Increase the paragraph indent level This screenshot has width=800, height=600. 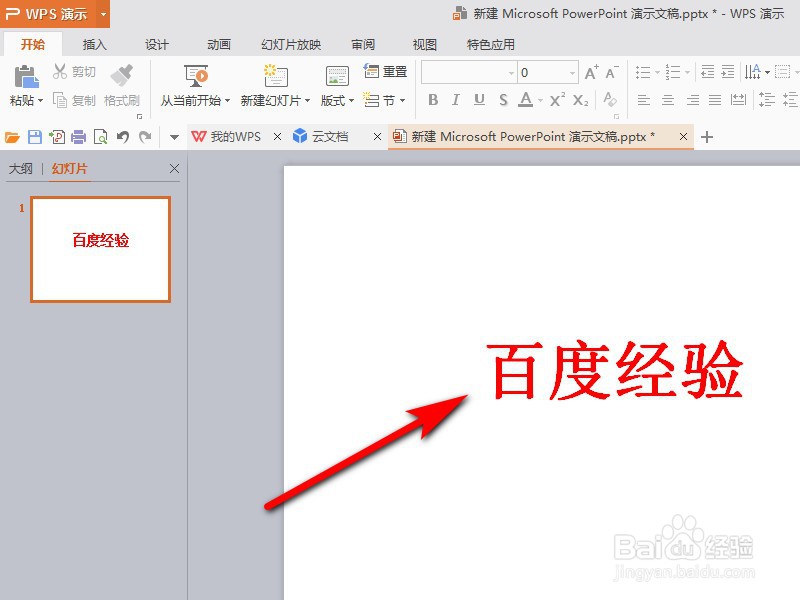click(x=728, y=72)
